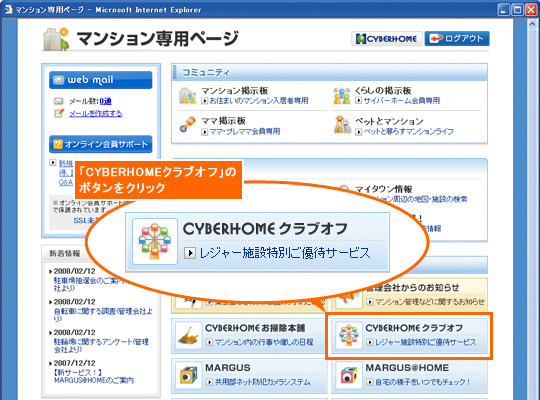Click the マンション掲示板 building icon
This screenshot has width=540, height=400.
point(187,95)
